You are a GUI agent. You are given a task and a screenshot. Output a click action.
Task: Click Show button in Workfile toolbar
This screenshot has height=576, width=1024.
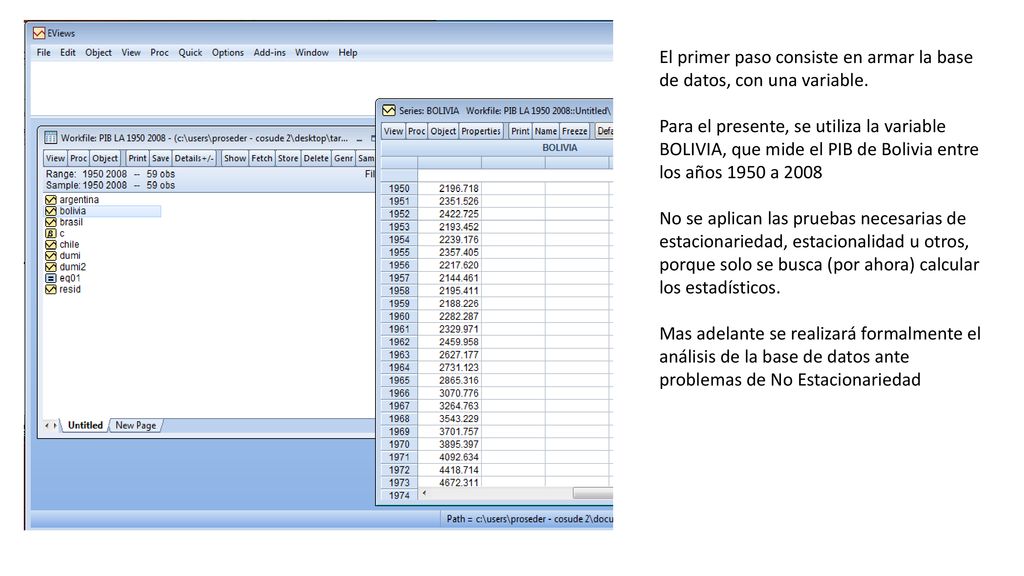pos(235,158)
